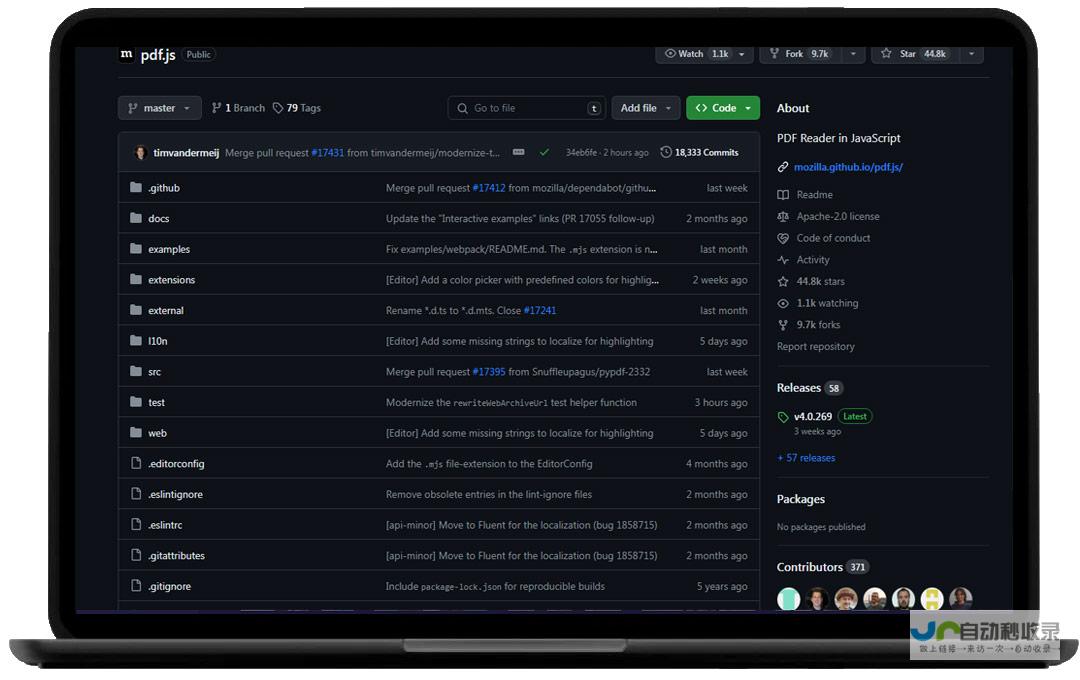This screenshot has width=1080, height=680.
Task: Open the docs folder
Action: (158, 218)
